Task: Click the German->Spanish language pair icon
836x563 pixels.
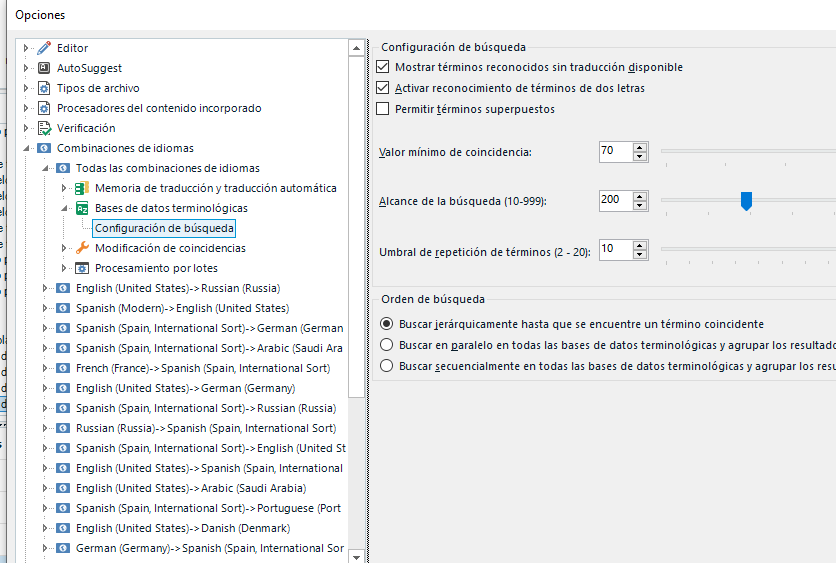Action: coord(63,548)
